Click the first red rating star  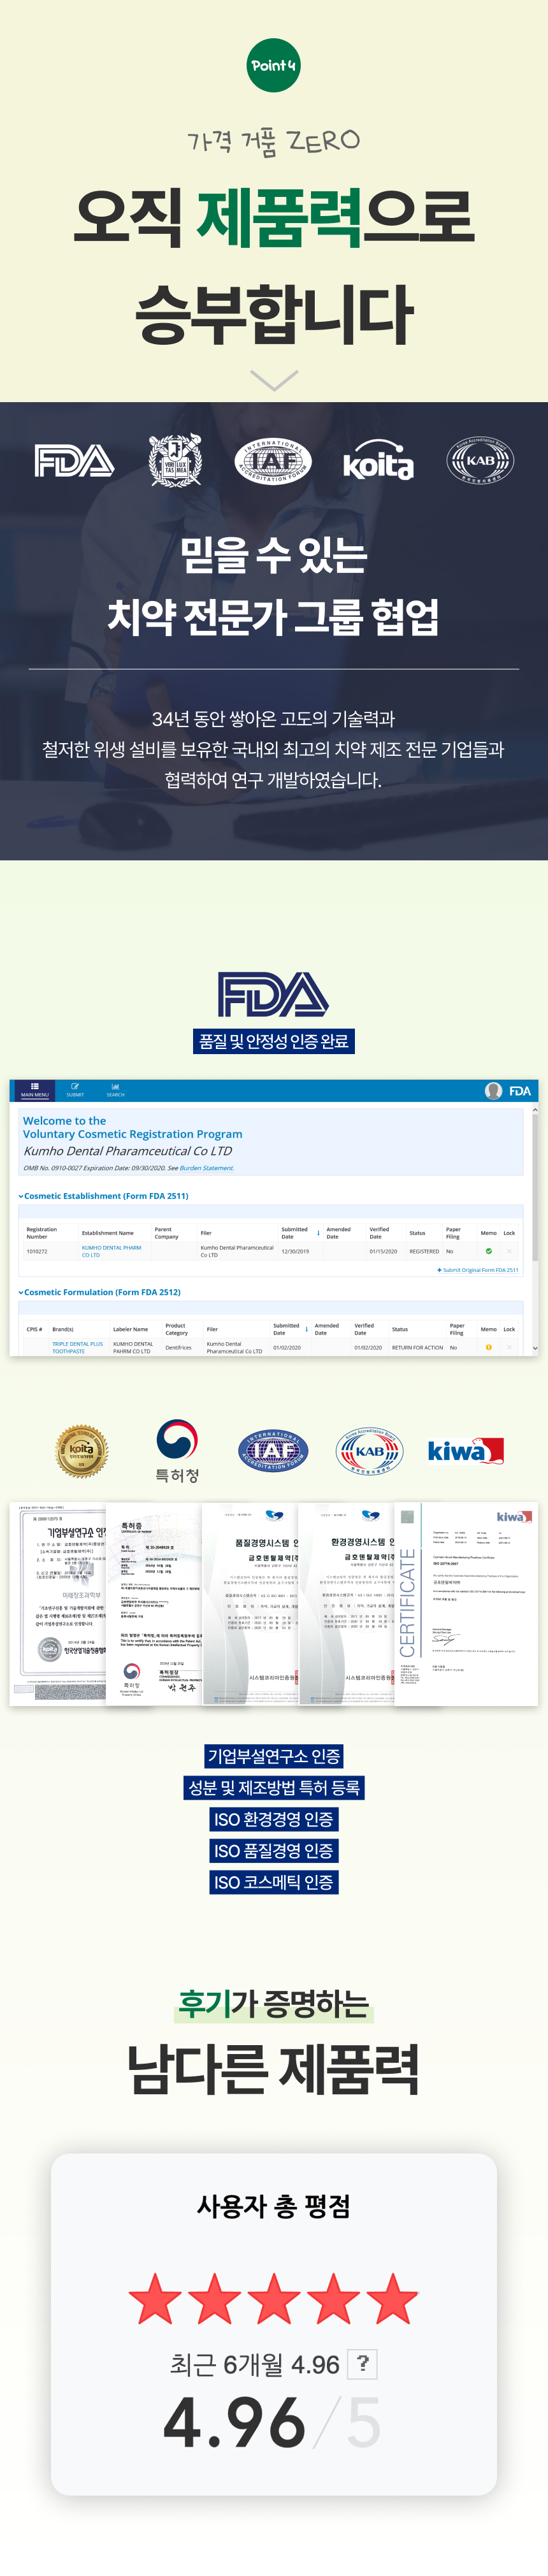coord(156,2298)
